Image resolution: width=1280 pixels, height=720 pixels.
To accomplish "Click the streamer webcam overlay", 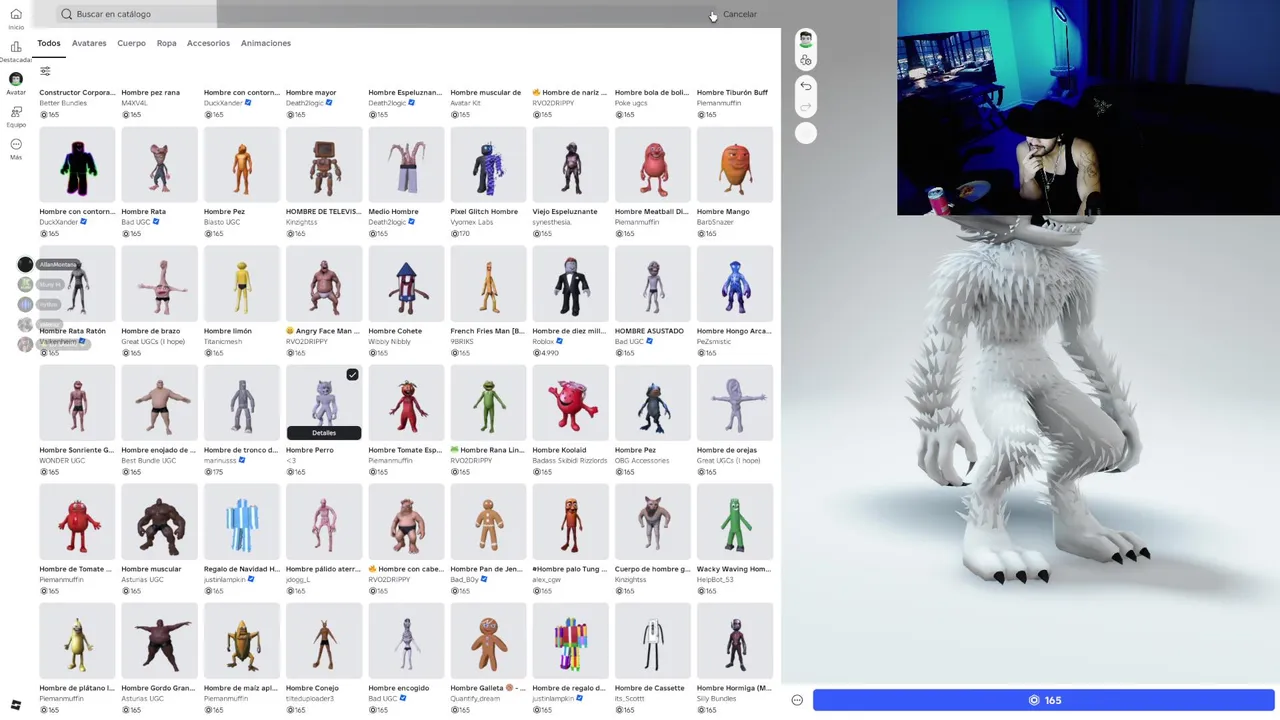I will (x=1088, y=107).
